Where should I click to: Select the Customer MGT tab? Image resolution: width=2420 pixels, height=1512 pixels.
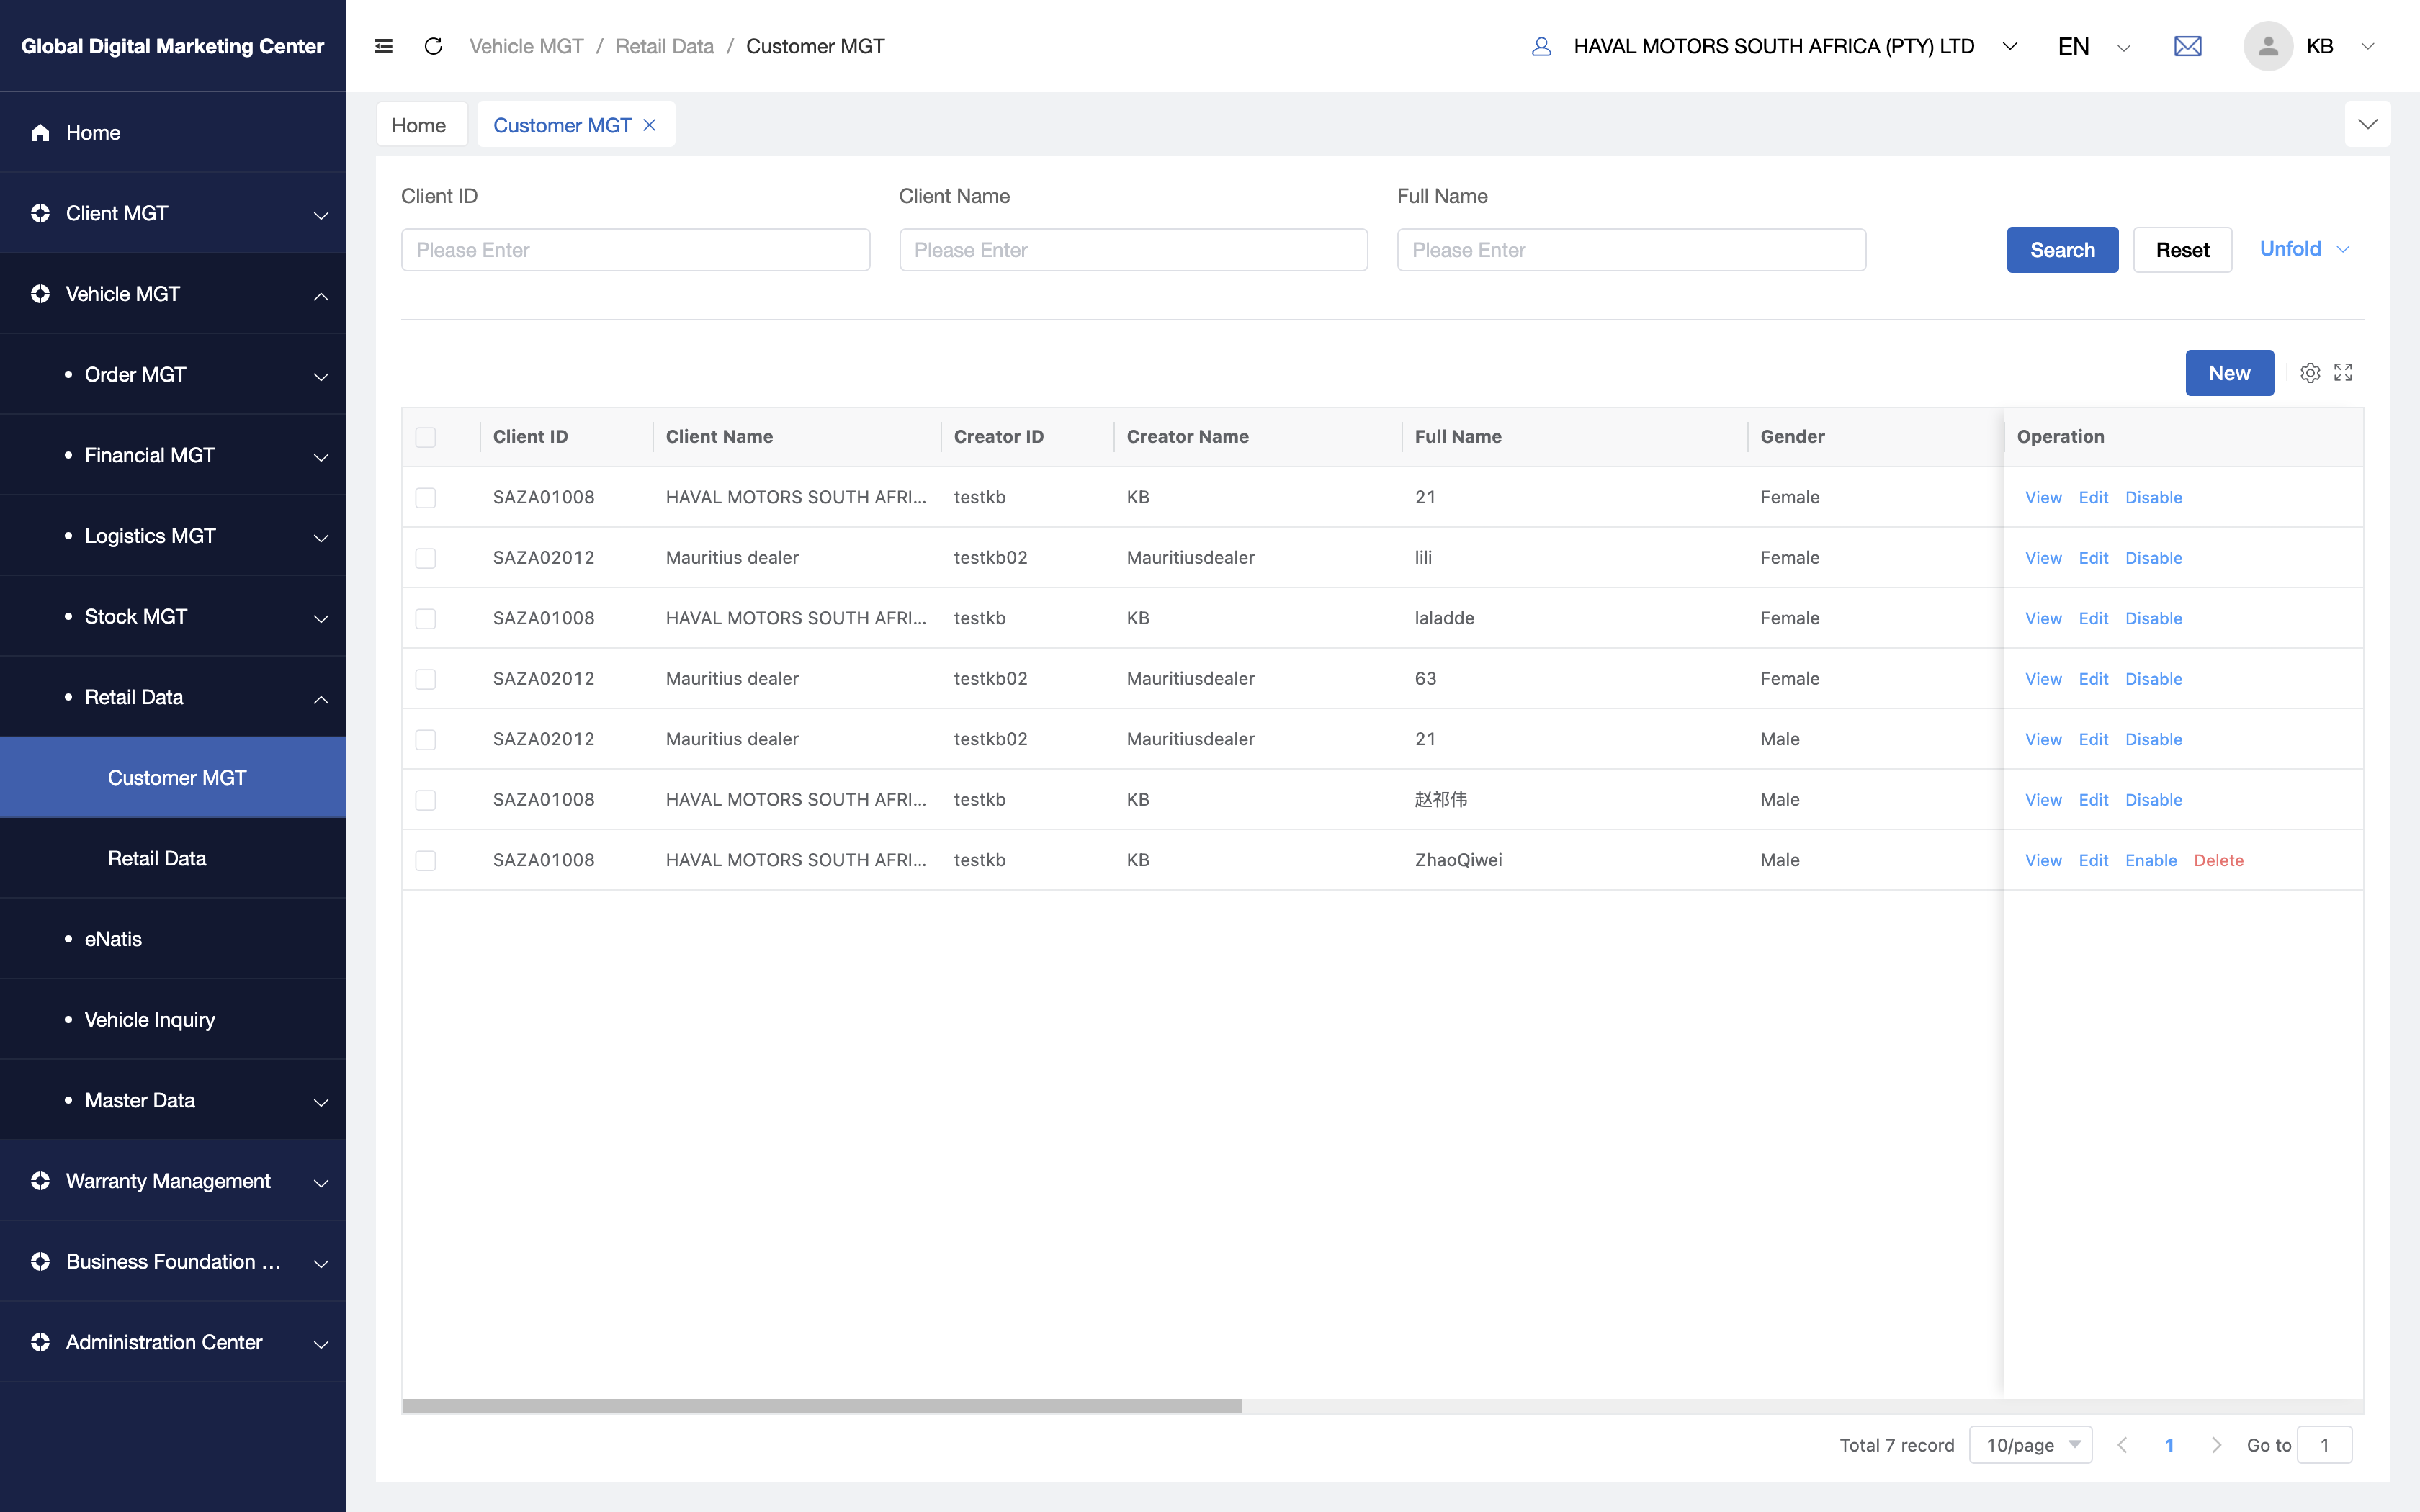(x=562, y=125)
